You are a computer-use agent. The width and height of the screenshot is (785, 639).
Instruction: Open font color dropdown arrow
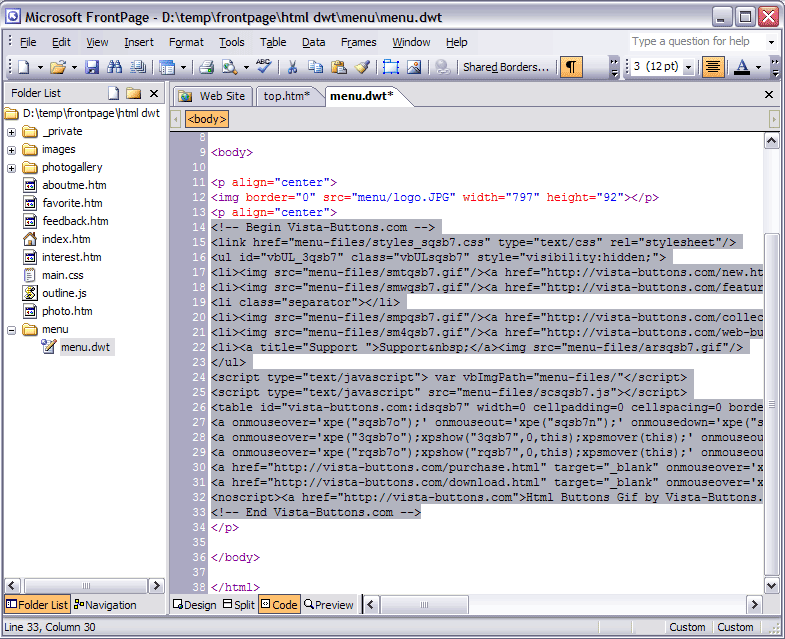(x=758, y=67)
